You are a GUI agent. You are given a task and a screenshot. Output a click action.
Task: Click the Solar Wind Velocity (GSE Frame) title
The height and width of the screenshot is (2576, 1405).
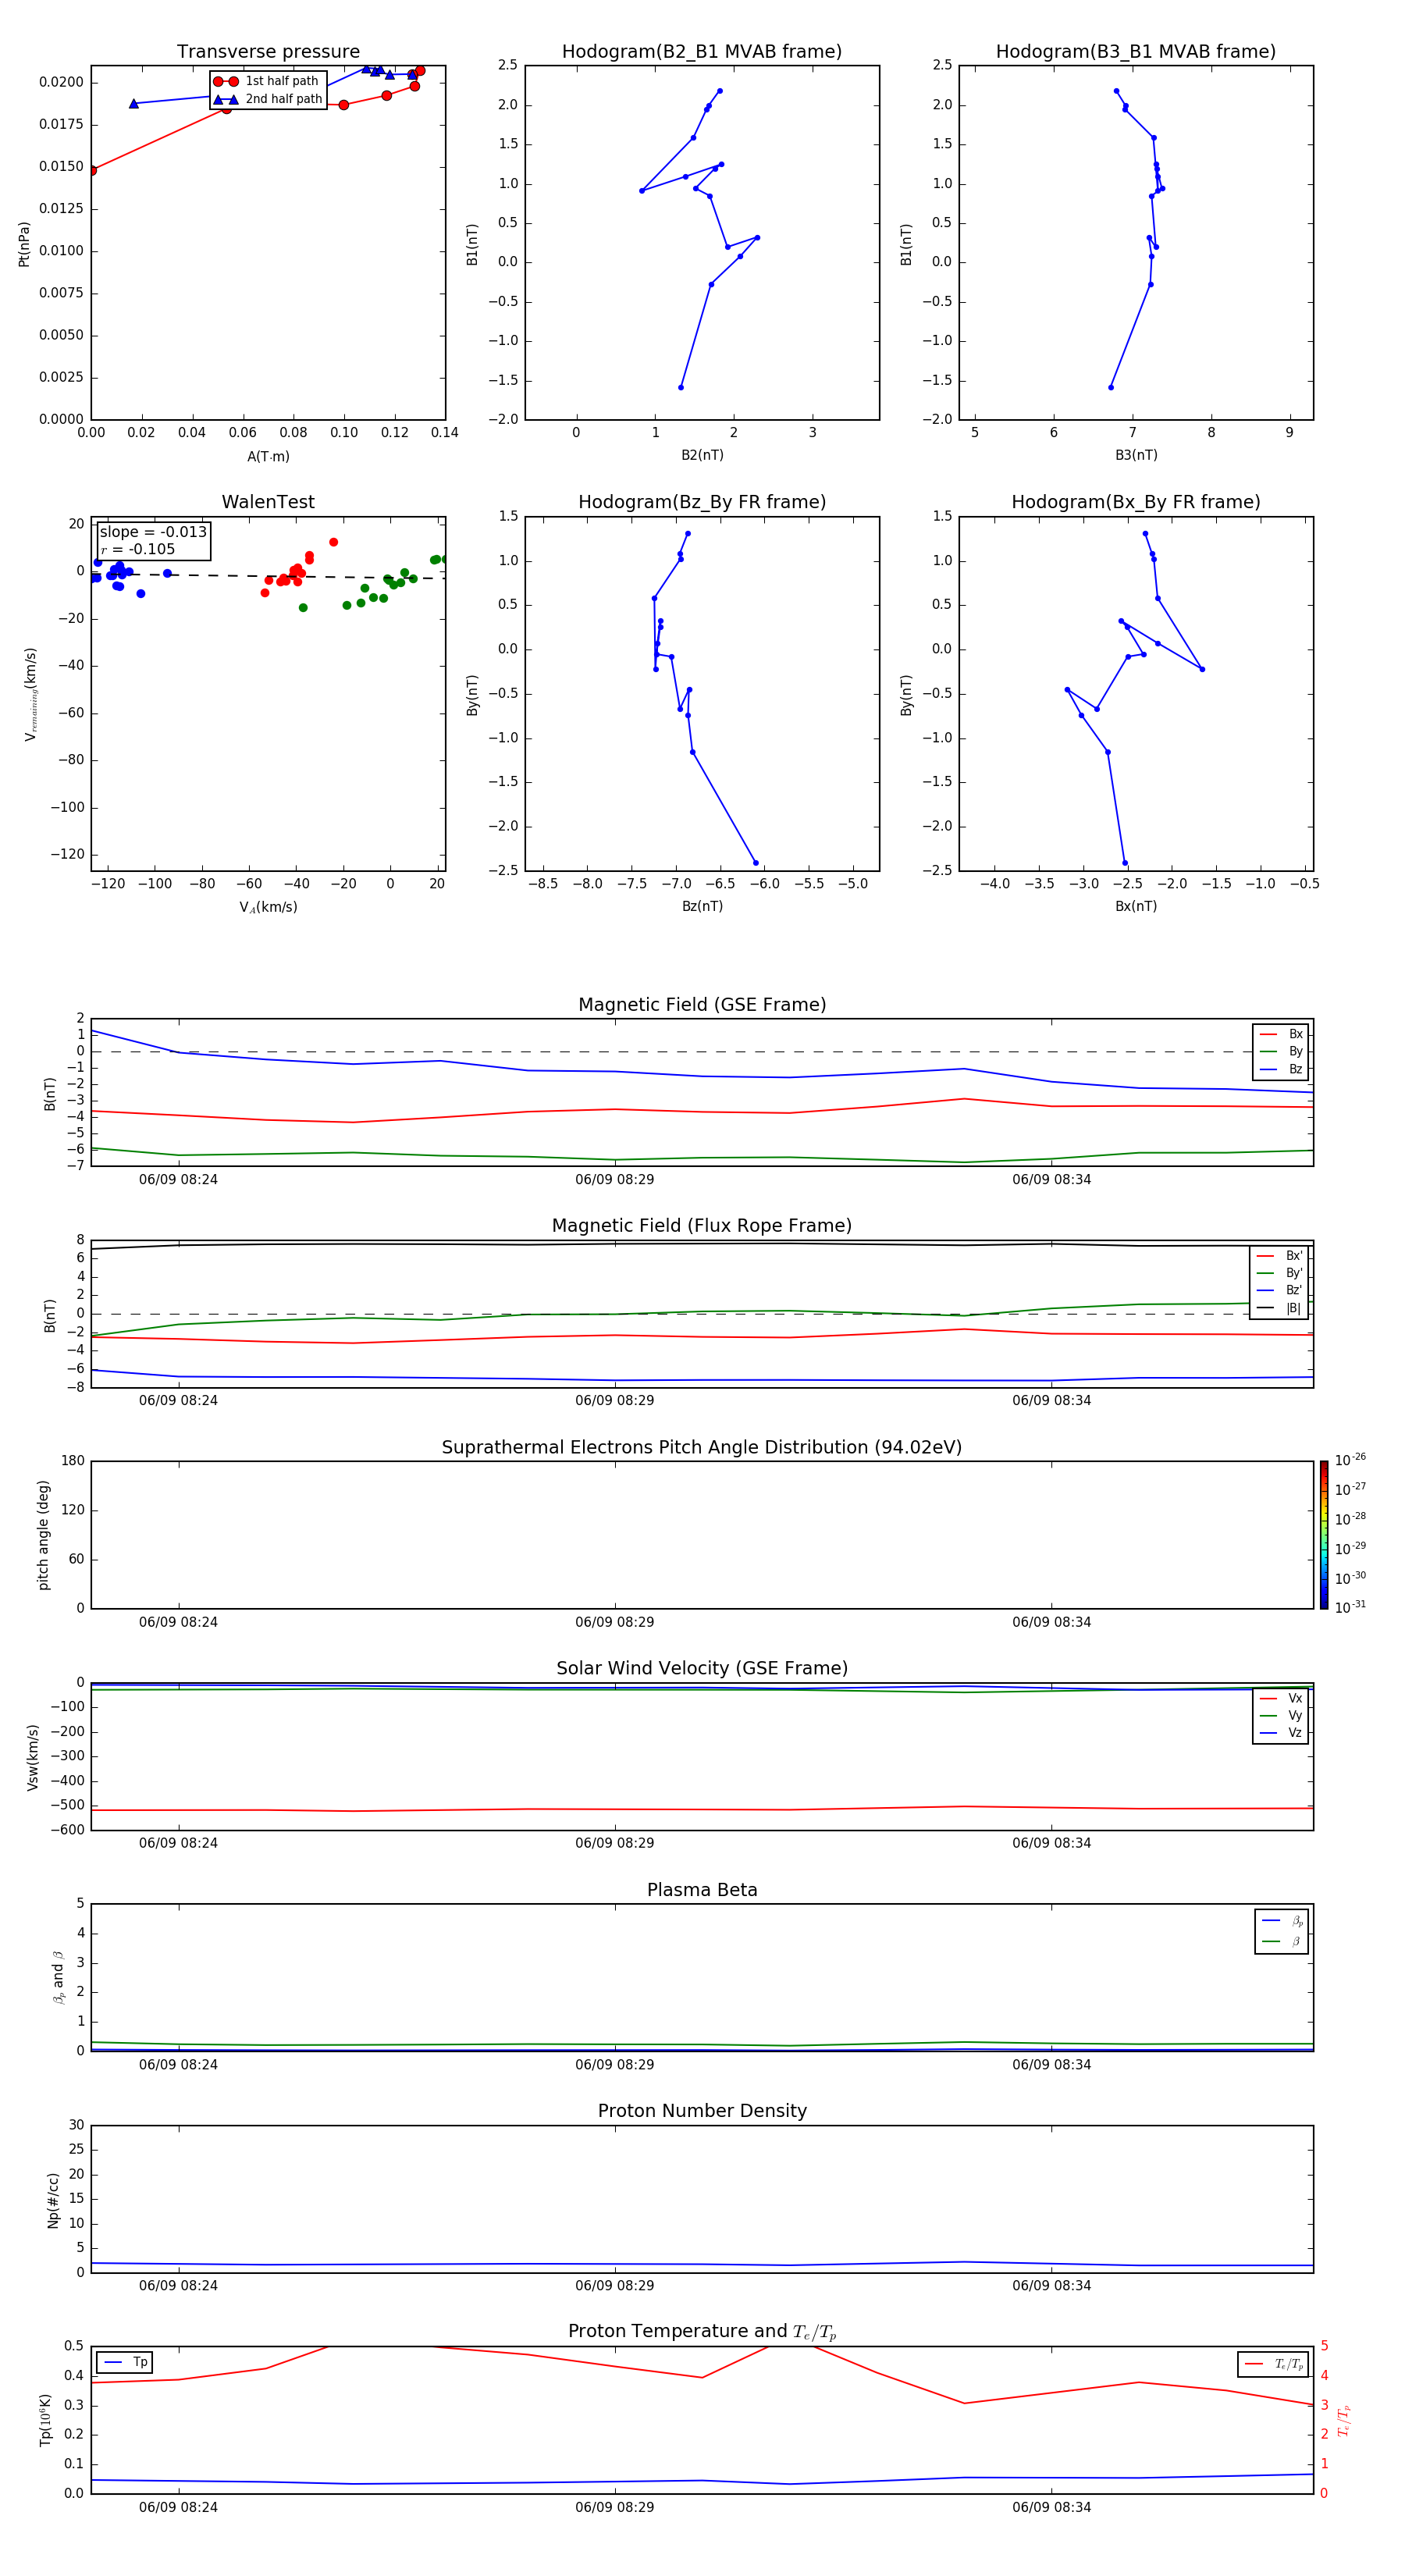coord(702,1669)
